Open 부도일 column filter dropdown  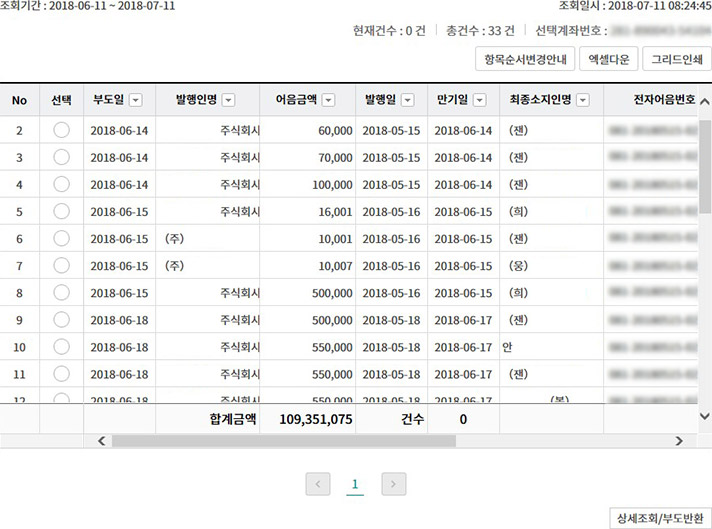click(x=136, y=100)
